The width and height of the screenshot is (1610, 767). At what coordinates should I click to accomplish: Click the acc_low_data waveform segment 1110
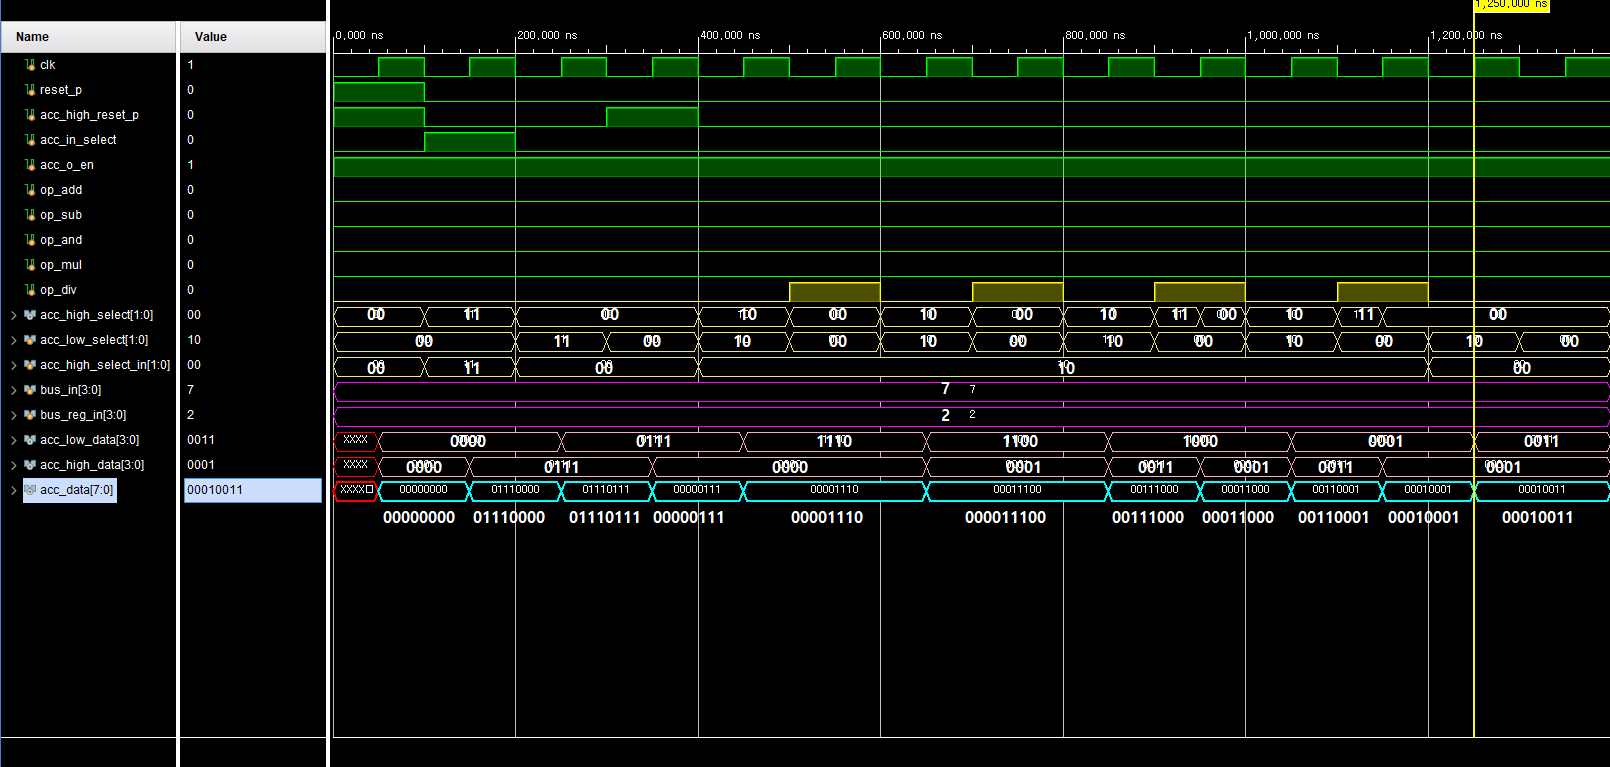834,441
